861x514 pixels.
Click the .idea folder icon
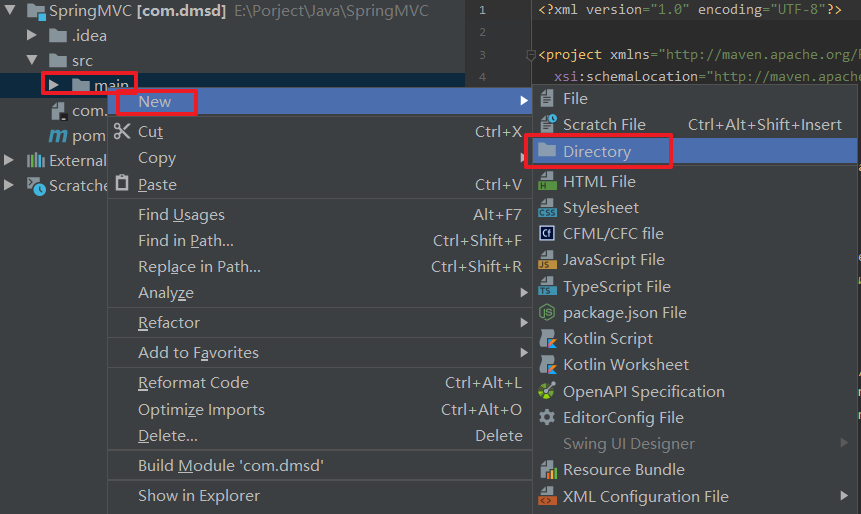click(x=58, y=36)
